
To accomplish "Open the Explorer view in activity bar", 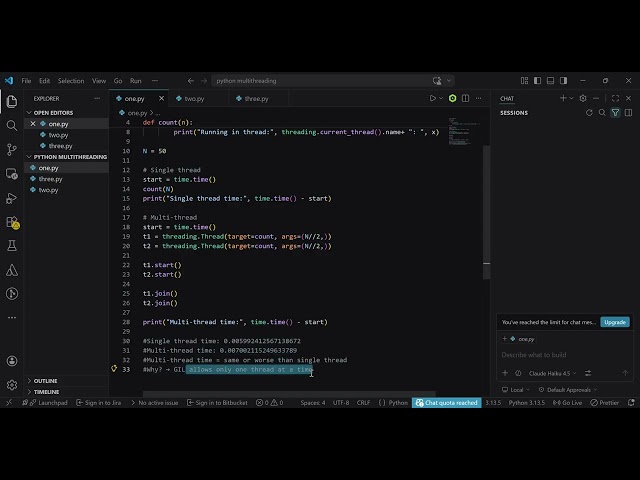I will 12,101.
